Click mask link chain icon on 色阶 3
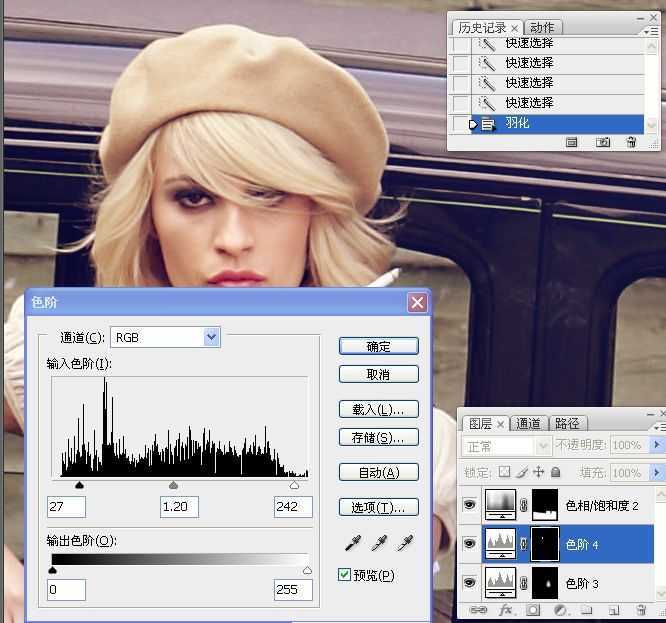The height and width of the screenshot is (623, 666). (x=524, y=583)
